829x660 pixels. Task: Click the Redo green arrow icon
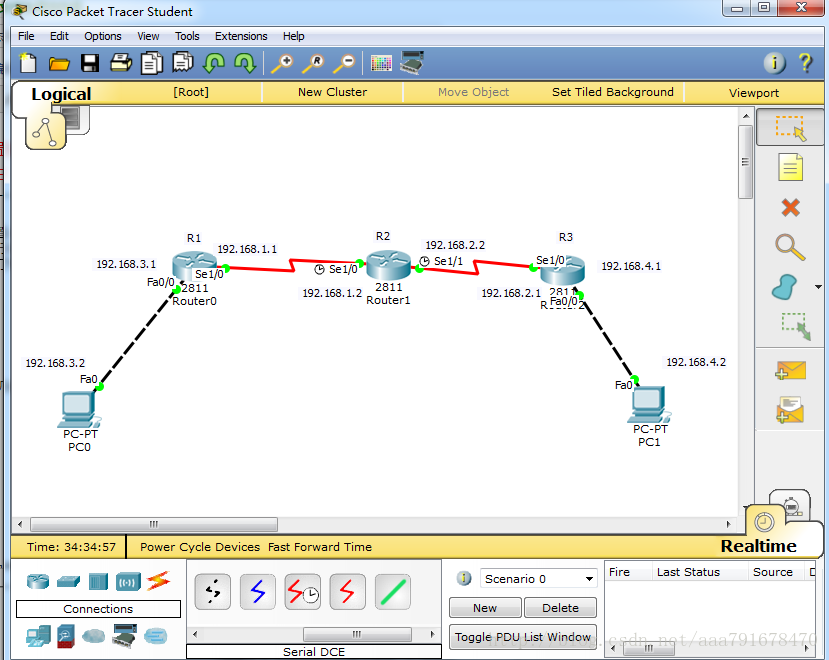(245, 63)
